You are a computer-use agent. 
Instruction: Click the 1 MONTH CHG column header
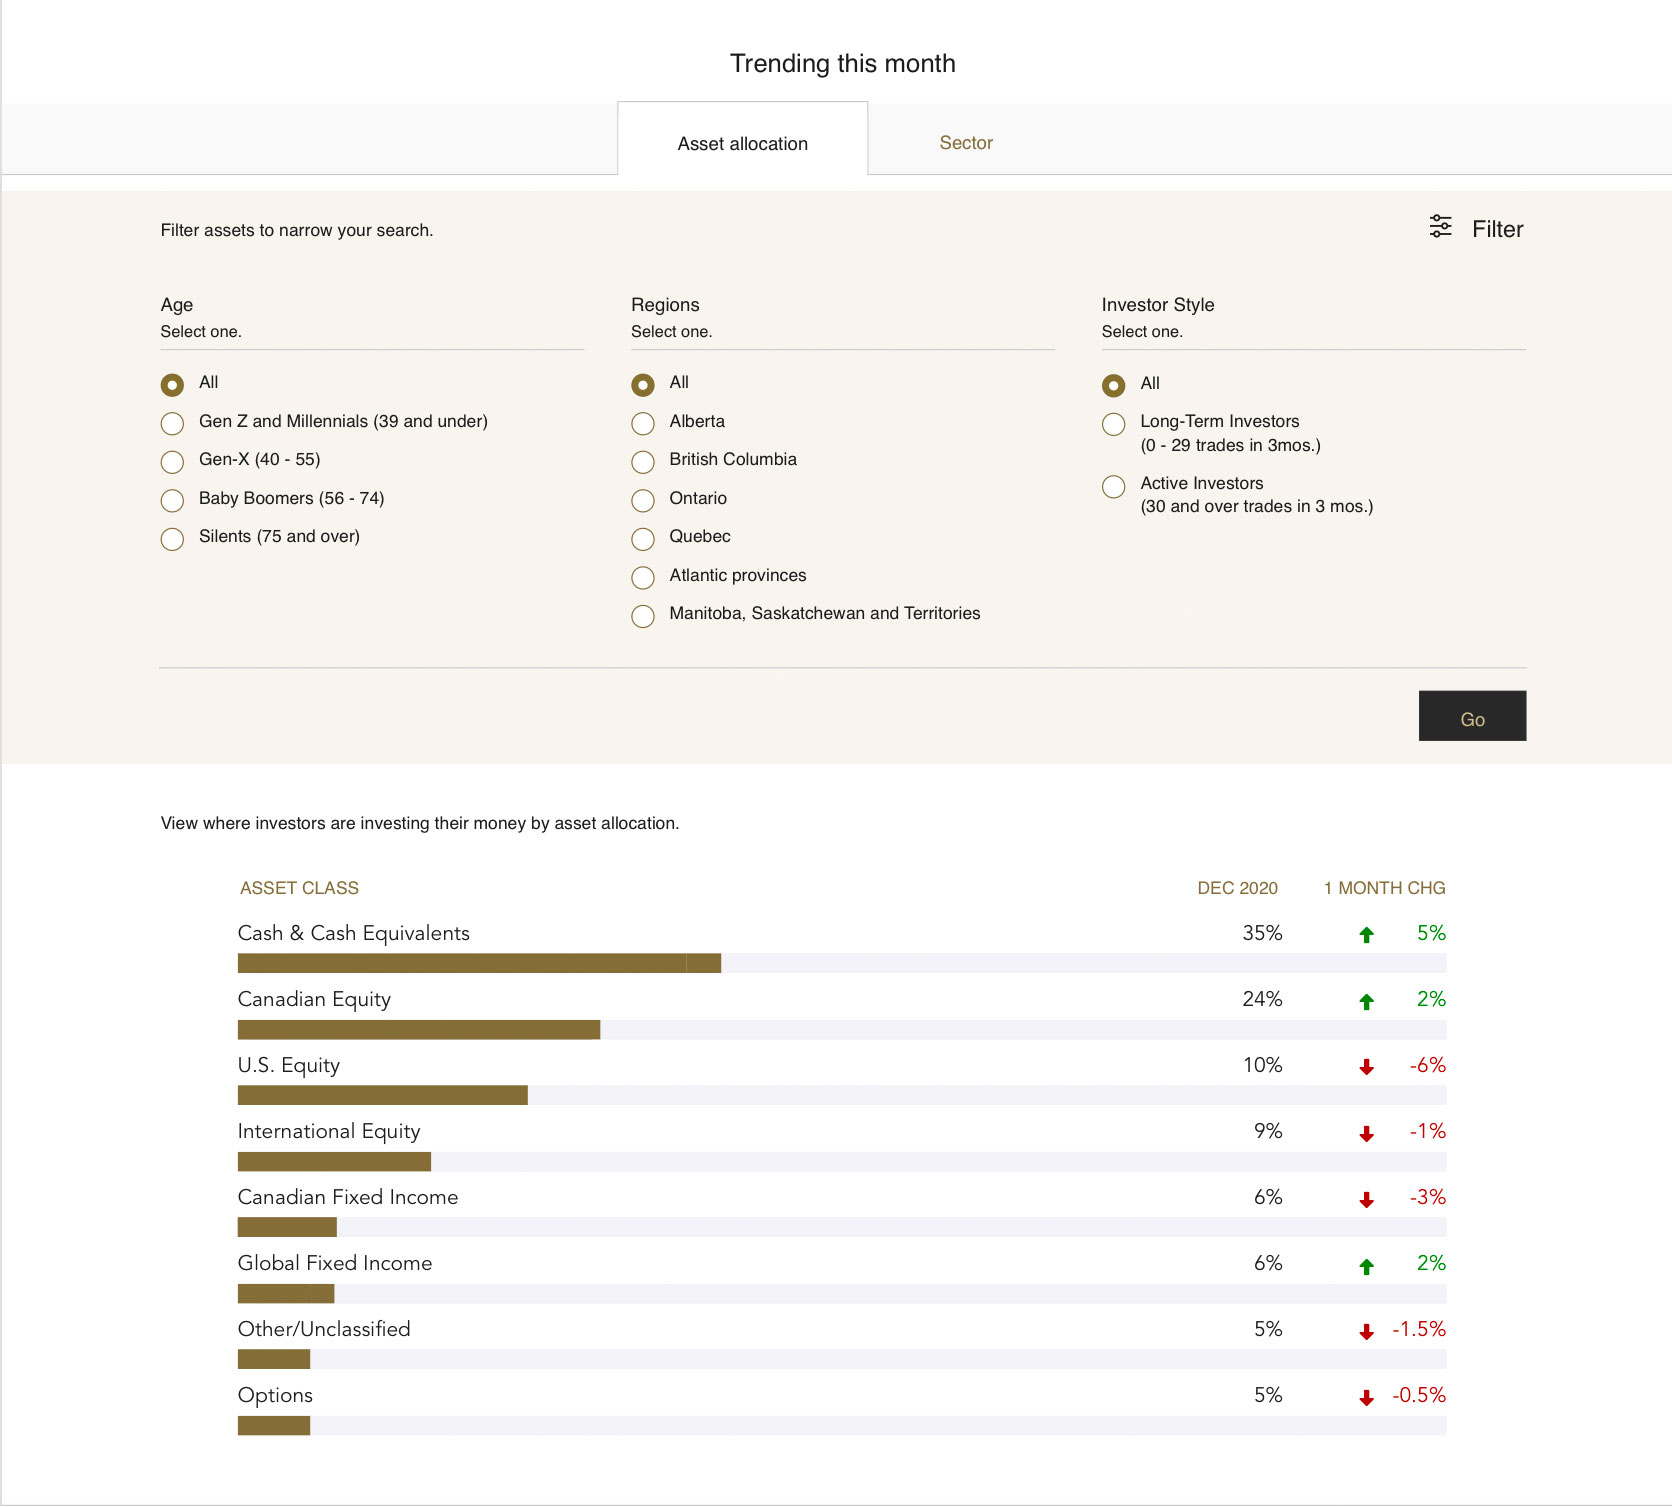pos(1384,888)
